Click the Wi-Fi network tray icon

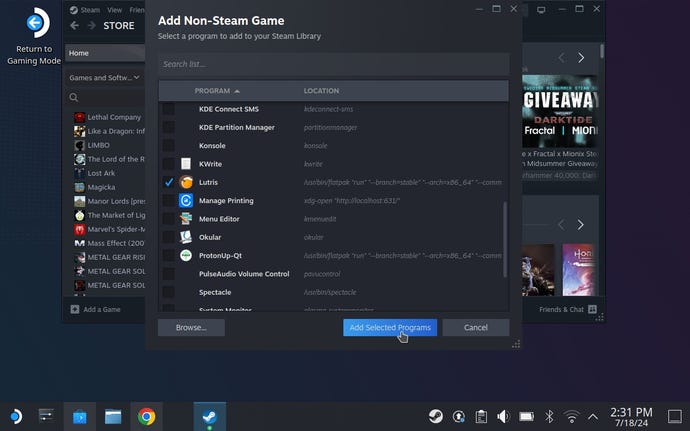(x=571, y=415)
